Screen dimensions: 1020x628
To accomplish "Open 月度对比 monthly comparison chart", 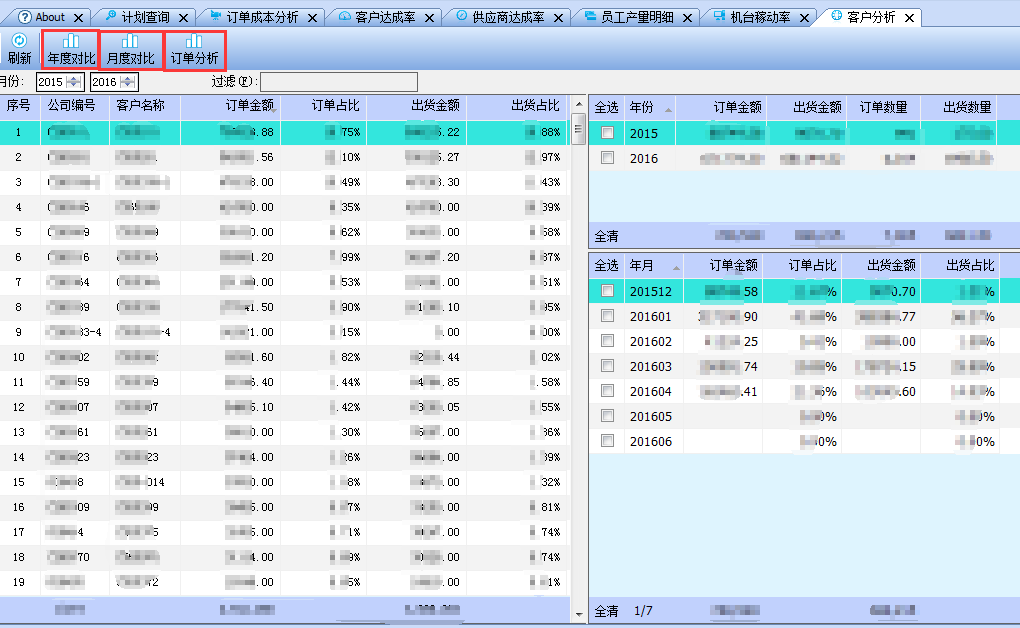I will (x=130, y=49).
